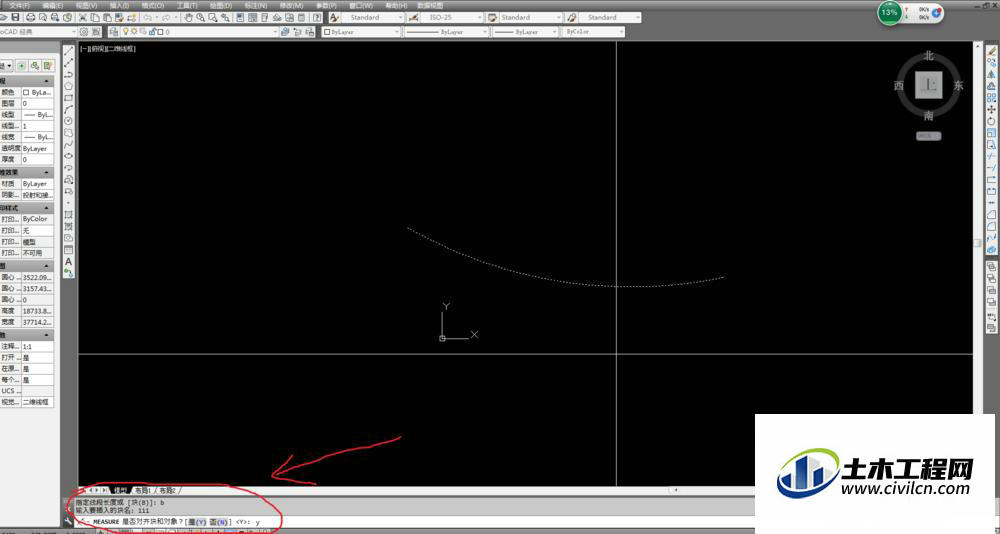1000x534 pixels.
Task: Open the 文件(F) menu
Action: tap(19, 5)
